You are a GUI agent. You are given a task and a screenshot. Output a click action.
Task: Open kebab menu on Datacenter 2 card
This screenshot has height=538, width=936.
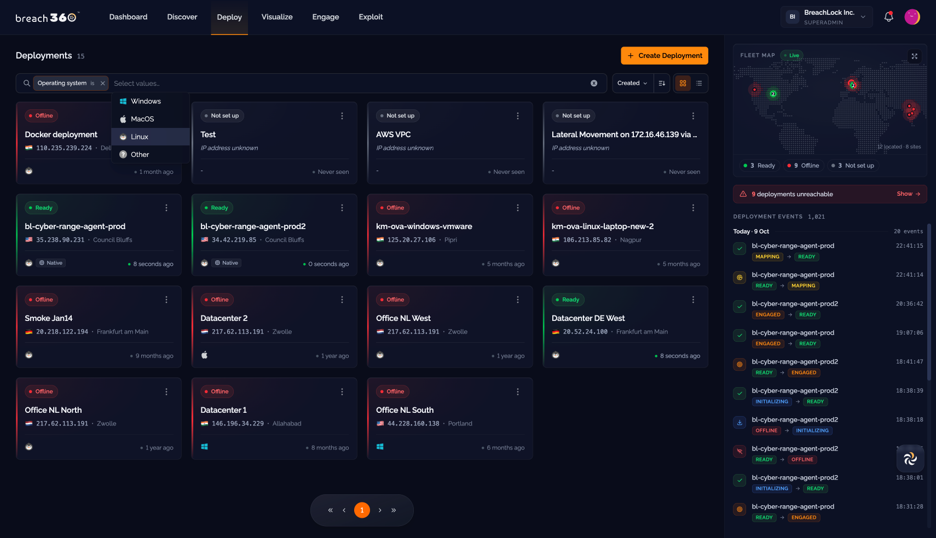pyautogui.click(x=342, y=300)
